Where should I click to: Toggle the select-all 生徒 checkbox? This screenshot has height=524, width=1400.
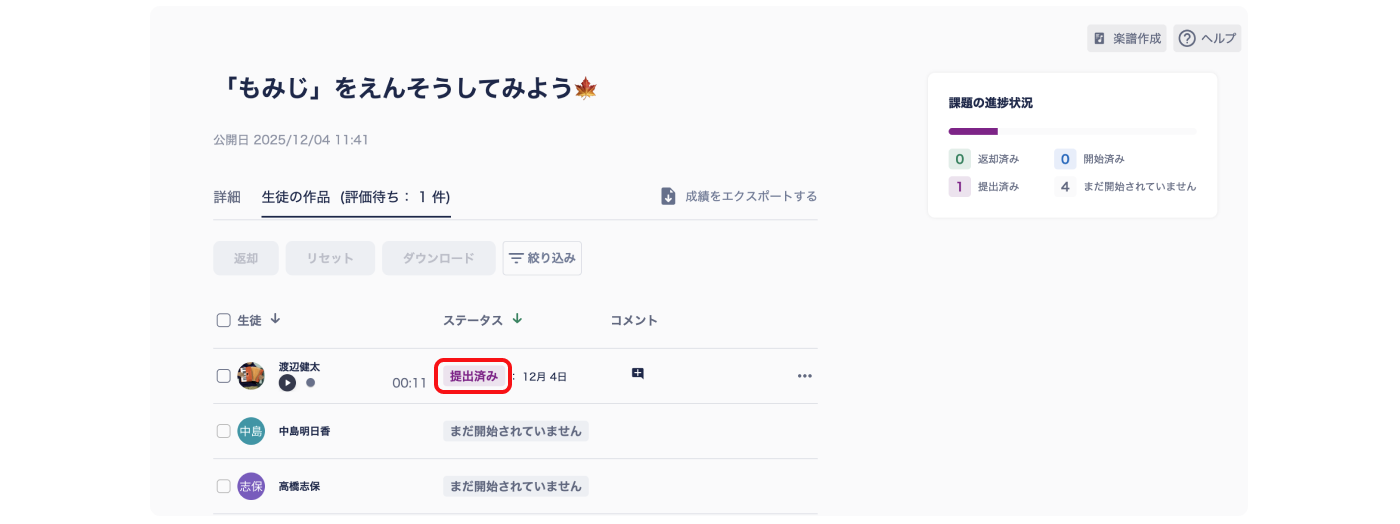coord(224,321)
